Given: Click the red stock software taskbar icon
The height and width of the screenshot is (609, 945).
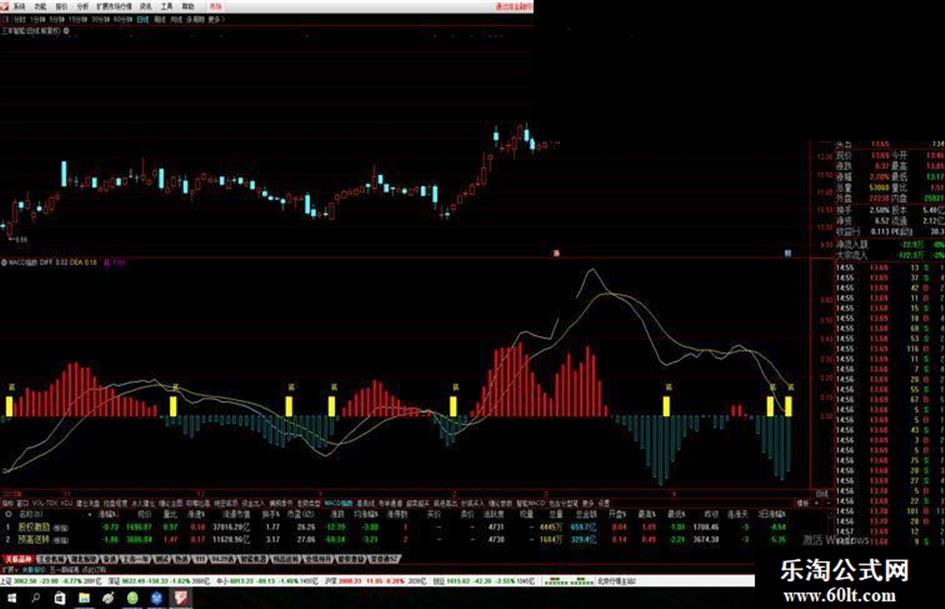Looking at the screenshot, I should 181,598.
